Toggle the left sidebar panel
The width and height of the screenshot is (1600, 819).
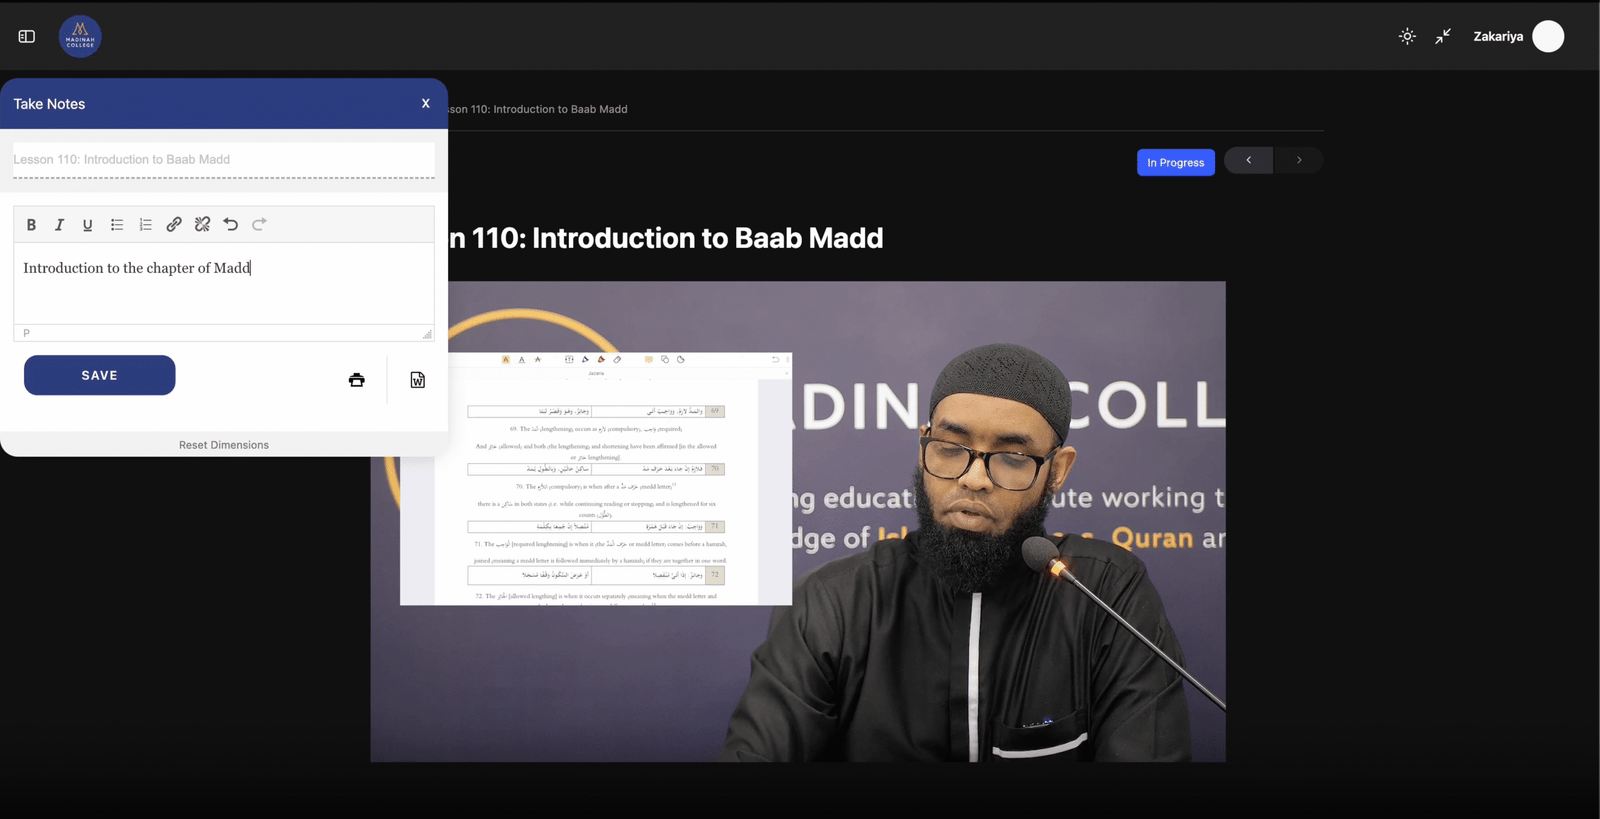pyautogui.click(x=27, y=37)
